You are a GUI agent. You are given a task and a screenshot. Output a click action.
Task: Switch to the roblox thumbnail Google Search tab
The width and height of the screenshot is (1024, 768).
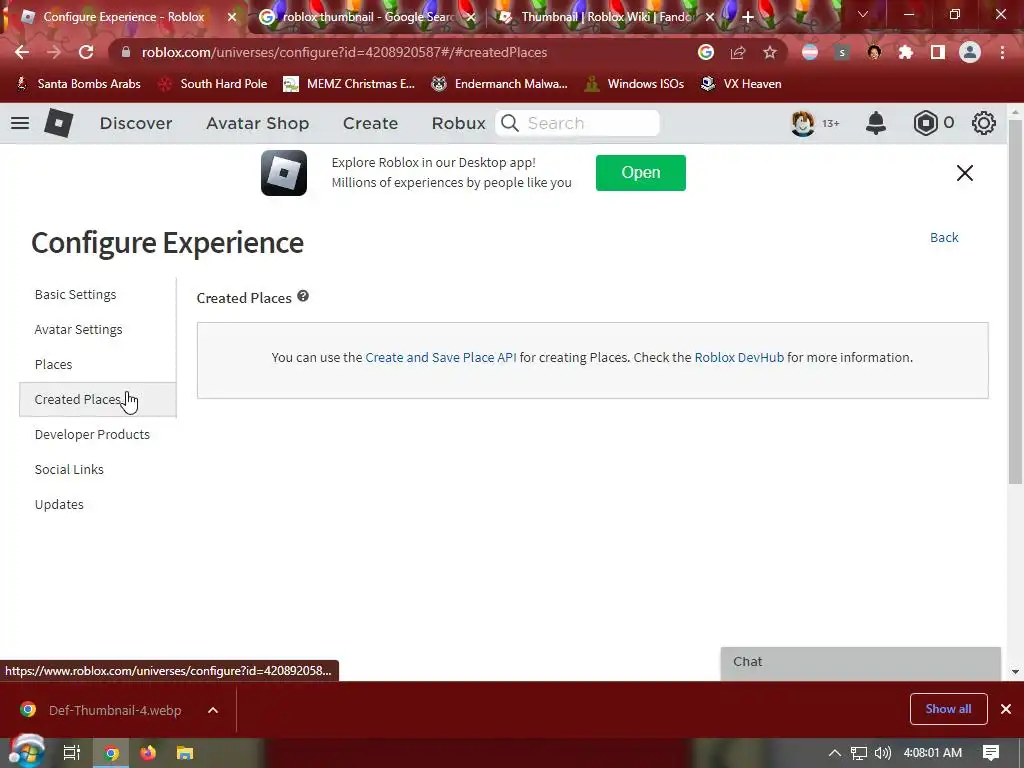[367, 17]
